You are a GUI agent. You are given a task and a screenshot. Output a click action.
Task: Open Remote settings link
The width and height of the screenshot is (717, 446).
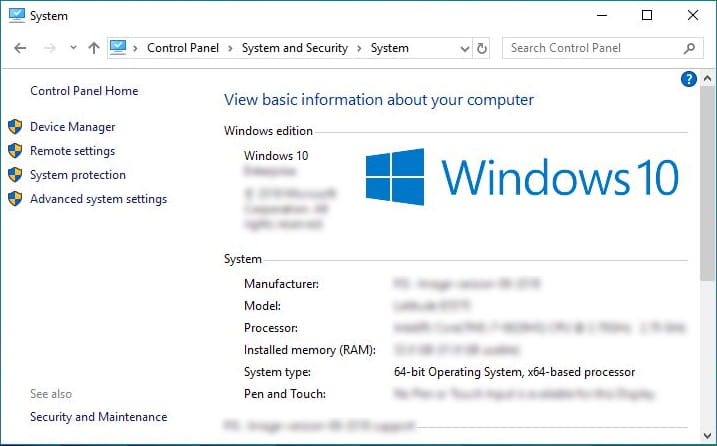[x=73, y=151]
